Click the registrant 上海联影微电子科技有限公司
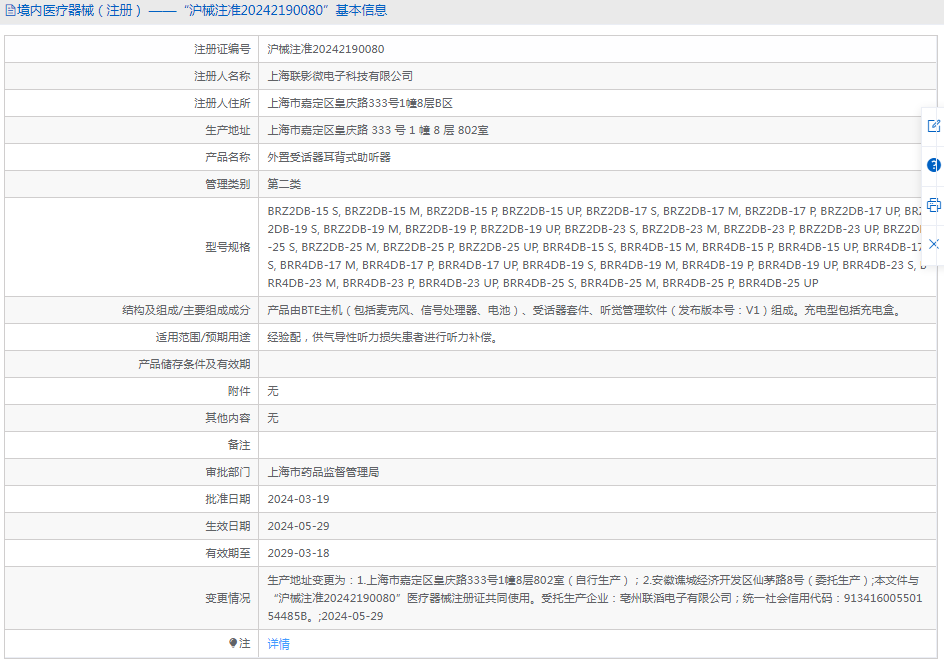This screenshot has width=944, height=664. point(340,76)
